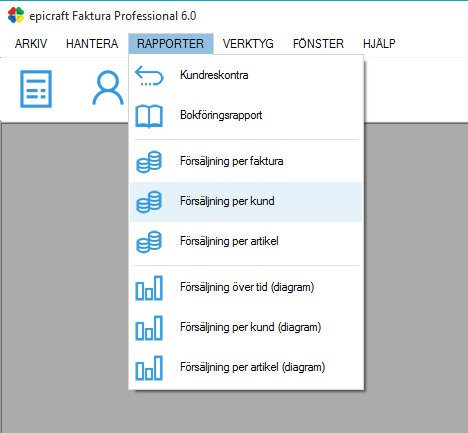Viewport: 468px width, 433px height.
Task: Open the HANTERA menu
Action: tap(92, 44)
